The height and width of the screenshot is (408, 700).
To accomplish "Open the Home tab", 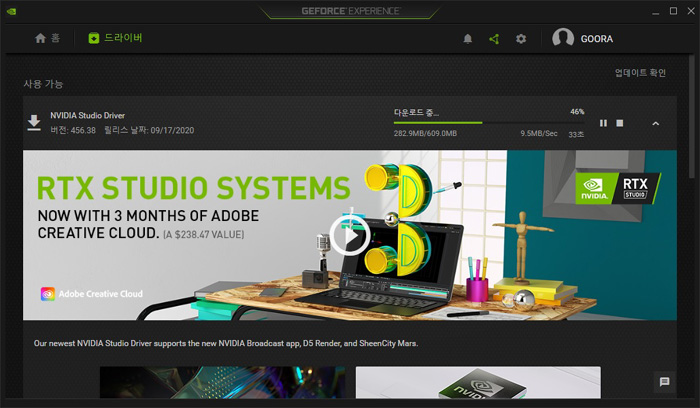I will (47, 38).
